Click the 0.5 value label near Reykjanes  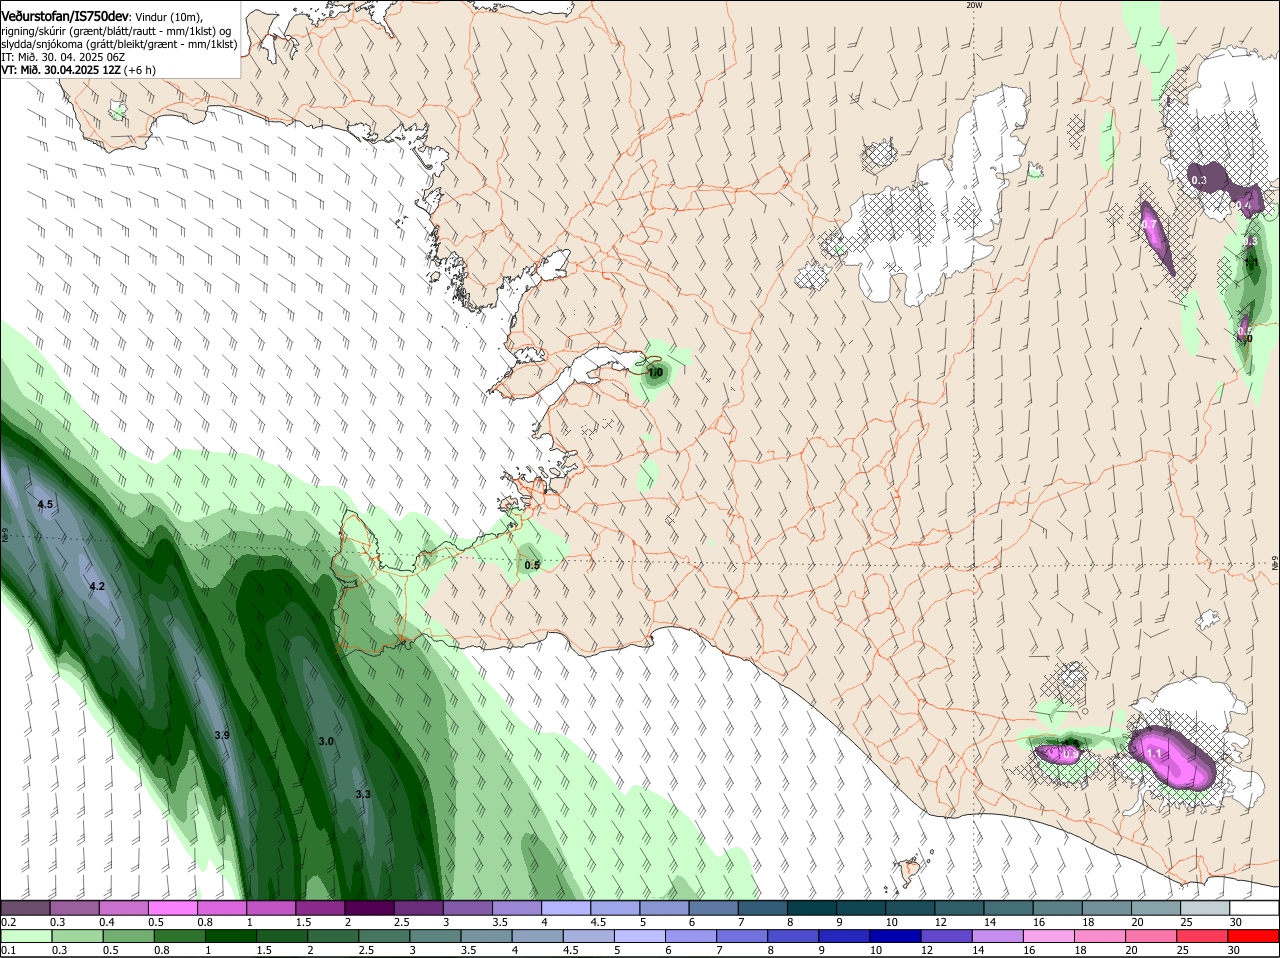pyautogui.click(x=532, y=565)
